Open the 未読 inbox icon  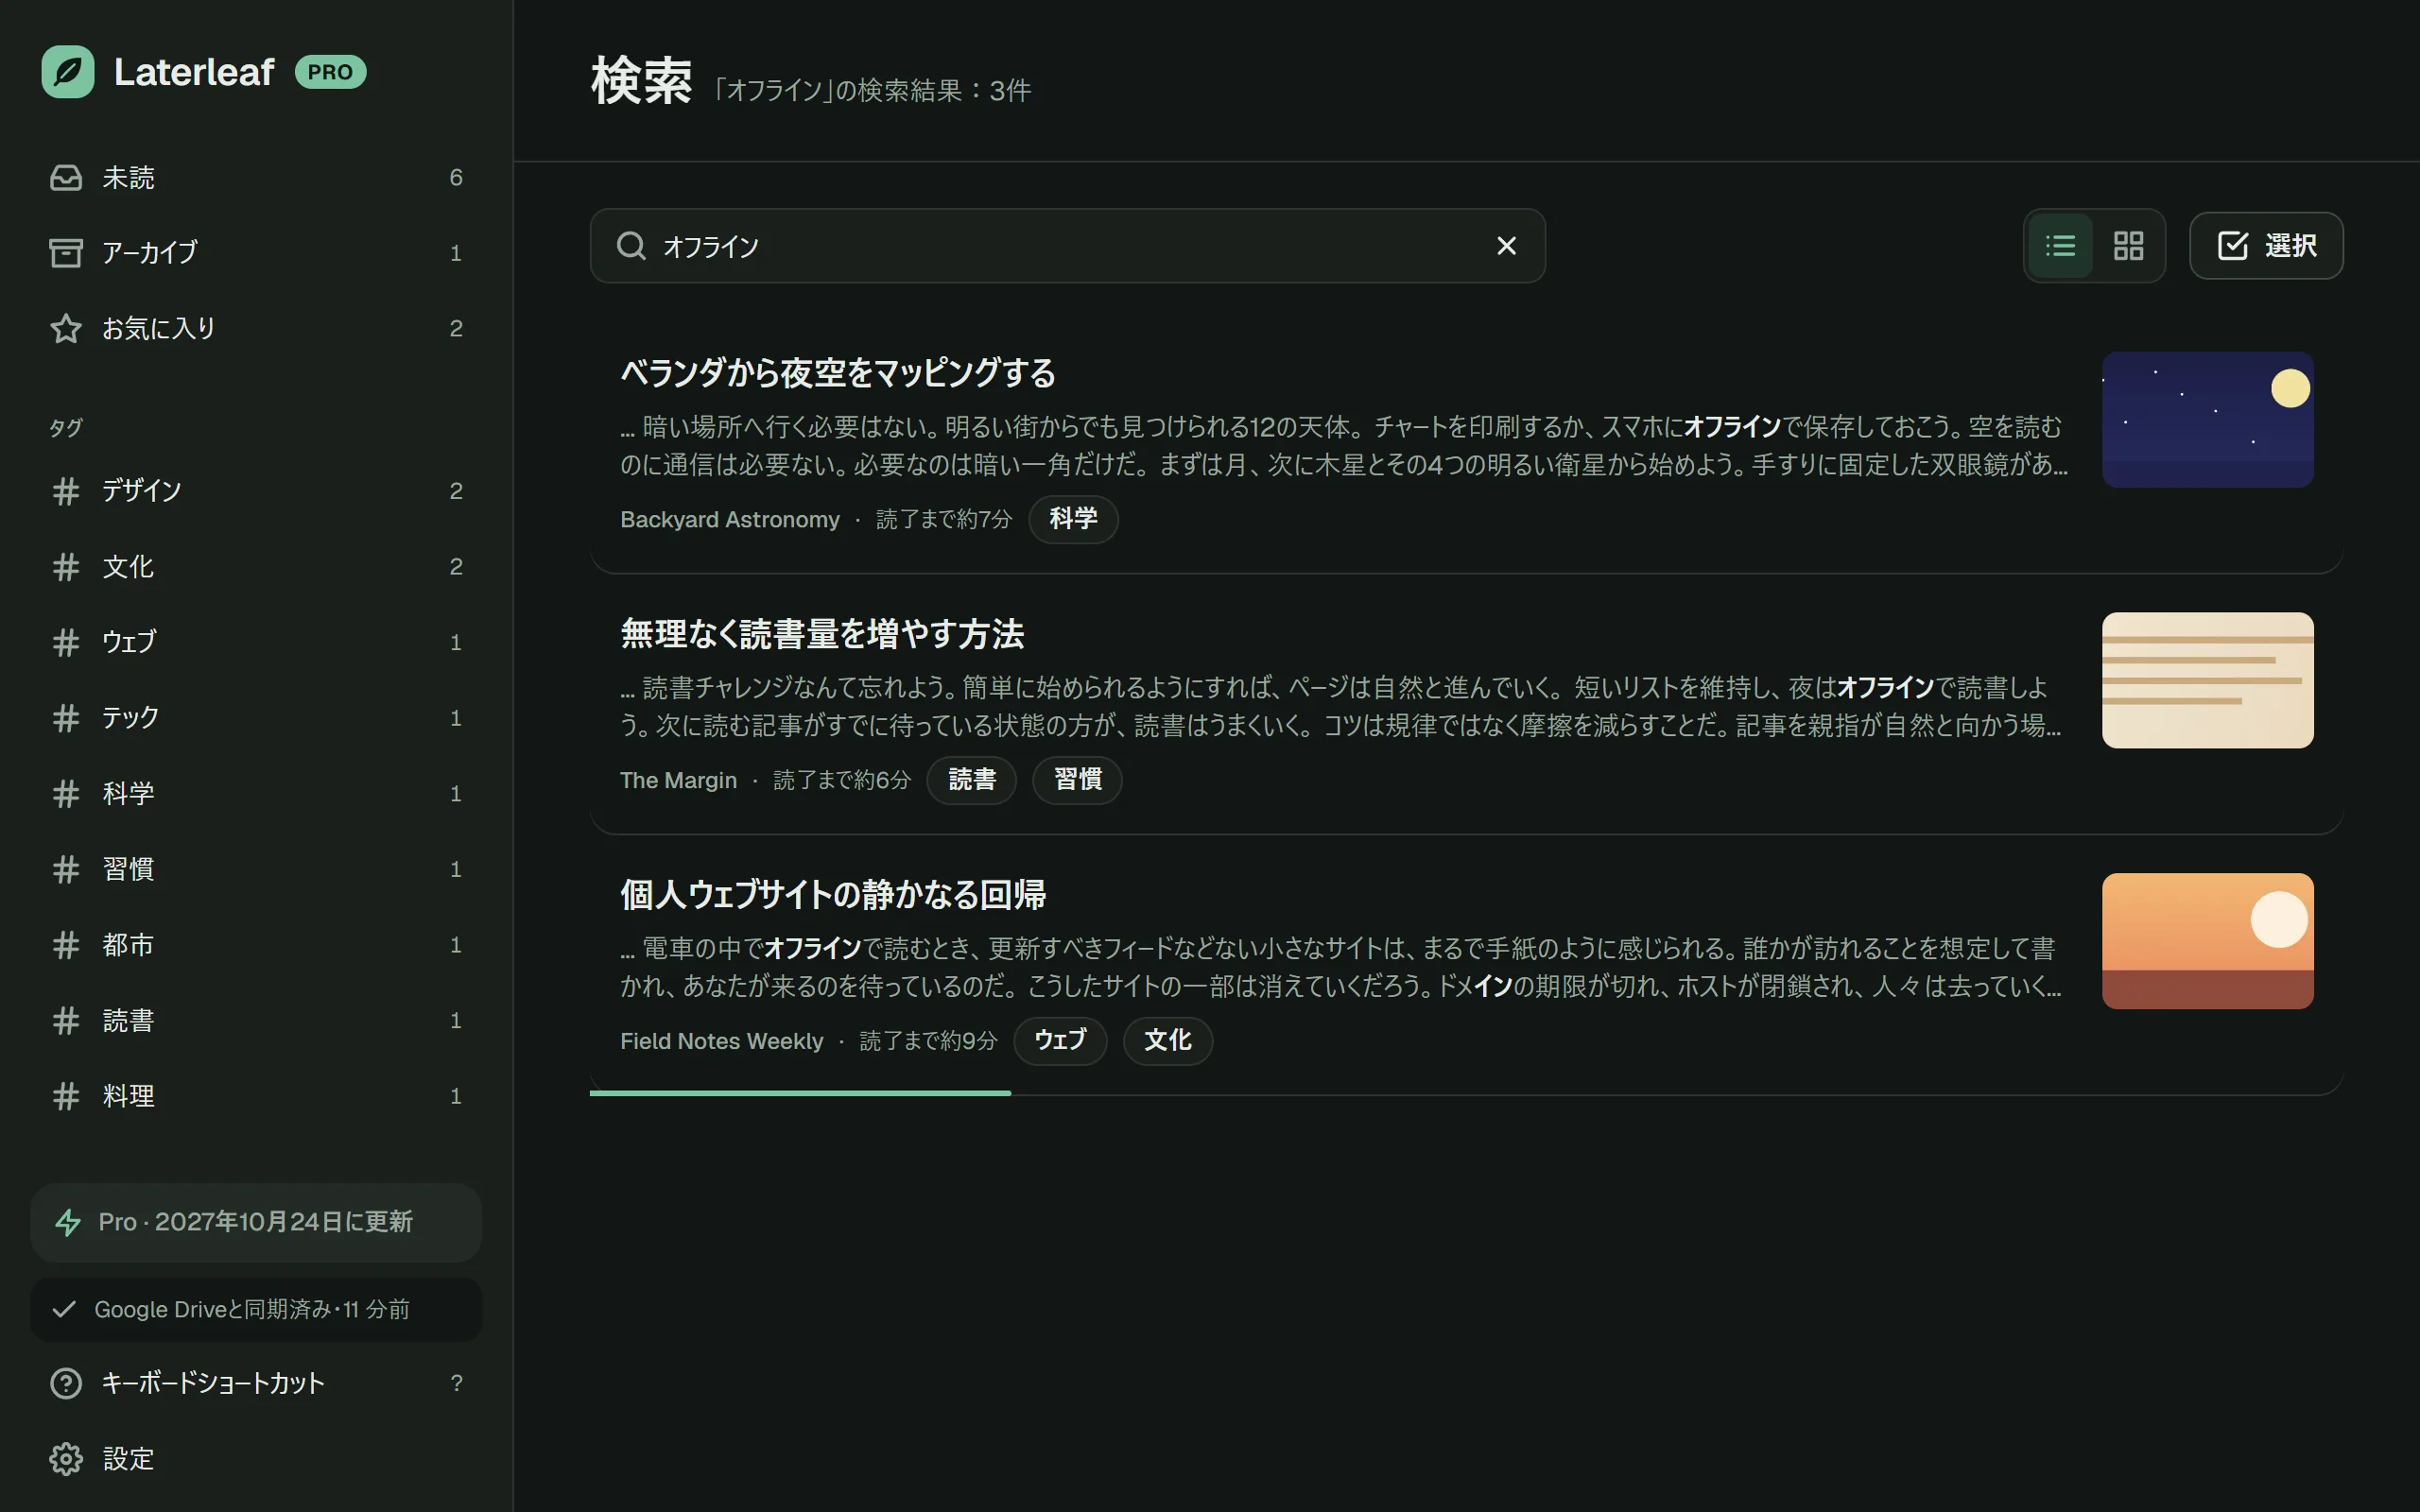pyautogui.click(x=66, y=178)
